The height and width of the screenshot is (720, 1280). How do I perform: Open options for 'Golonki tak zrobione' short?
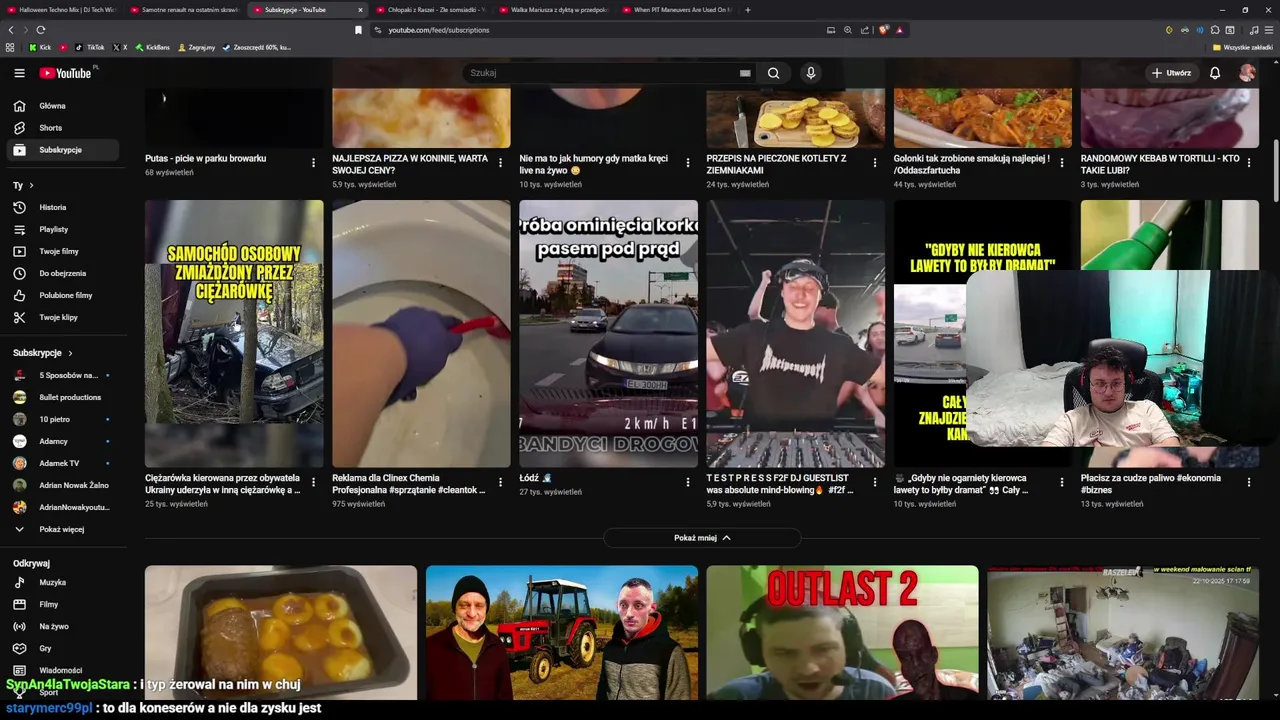coord(1062,163)
